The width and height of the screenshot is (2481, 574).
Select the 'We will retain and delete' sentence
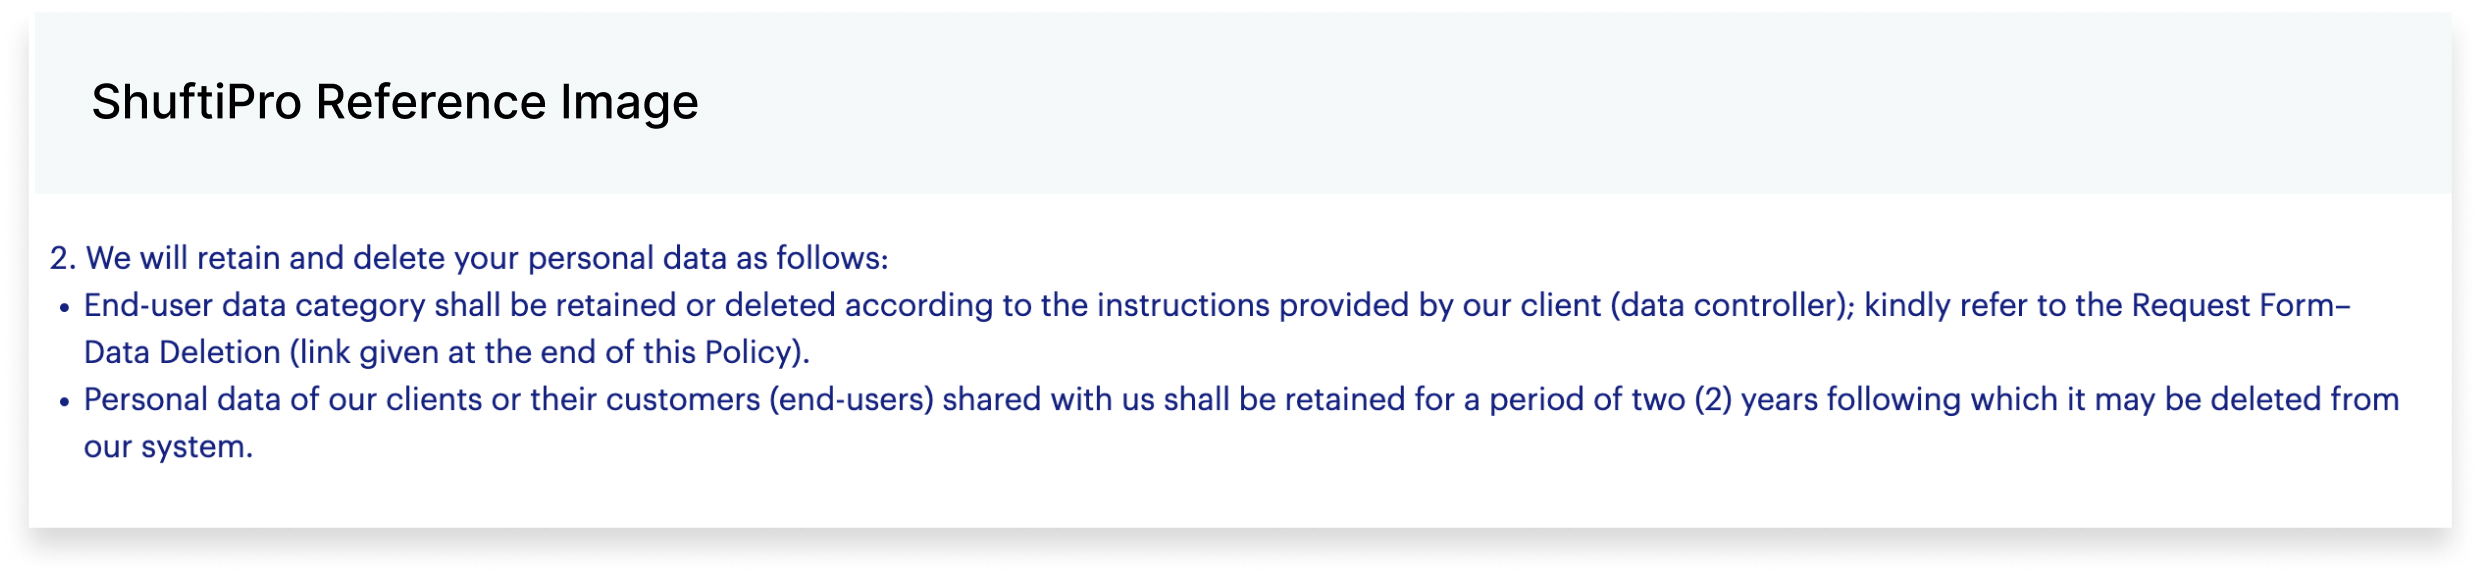pyautogui.click(x=487, y=258)
